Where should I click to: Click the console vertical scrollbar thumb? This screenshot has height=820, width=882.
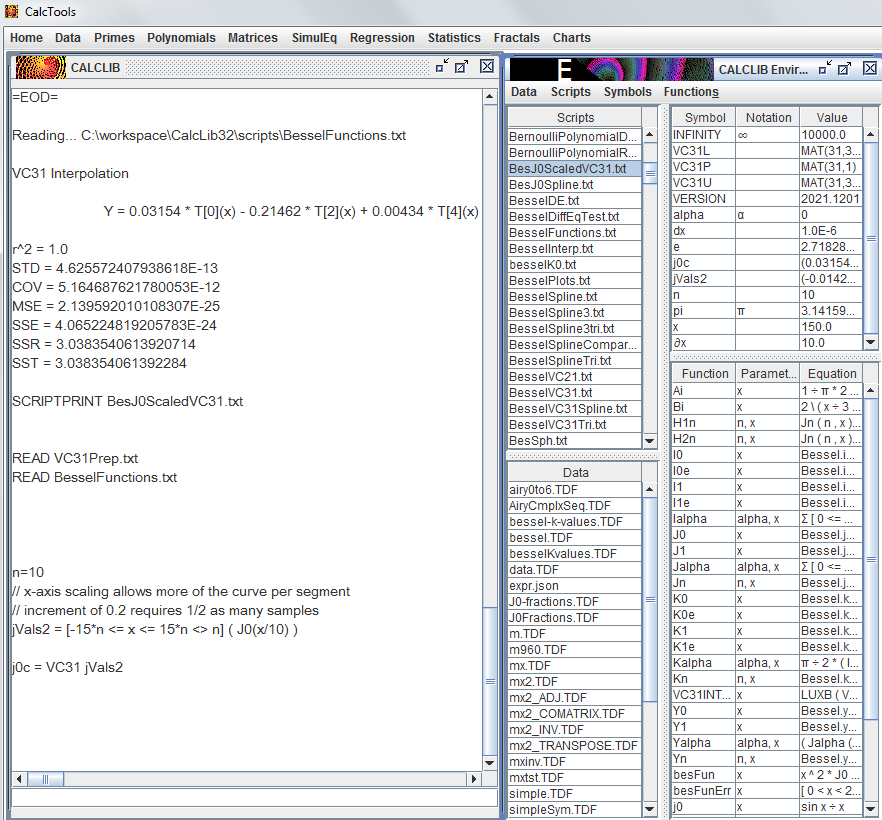(x=490, y=682)
